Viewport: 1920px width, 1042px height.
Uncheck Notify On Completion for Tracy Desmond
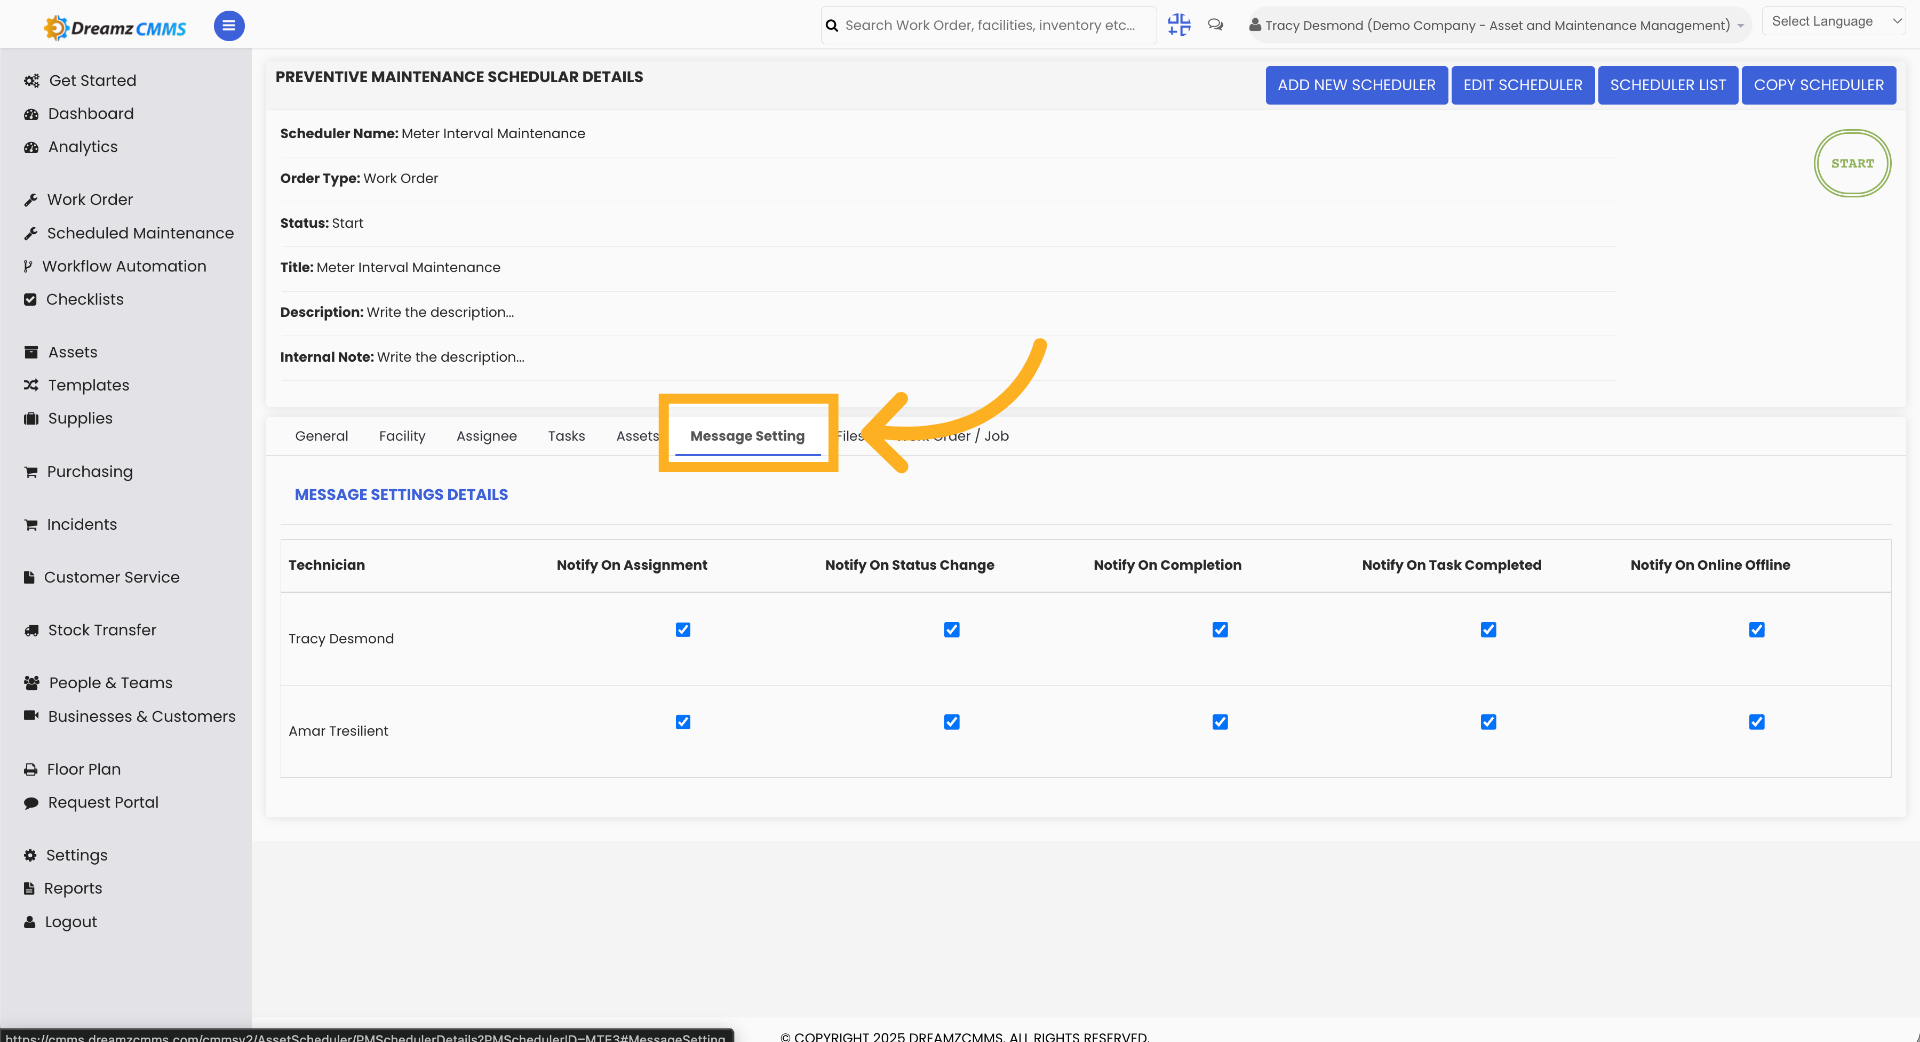click(1220, 630)
